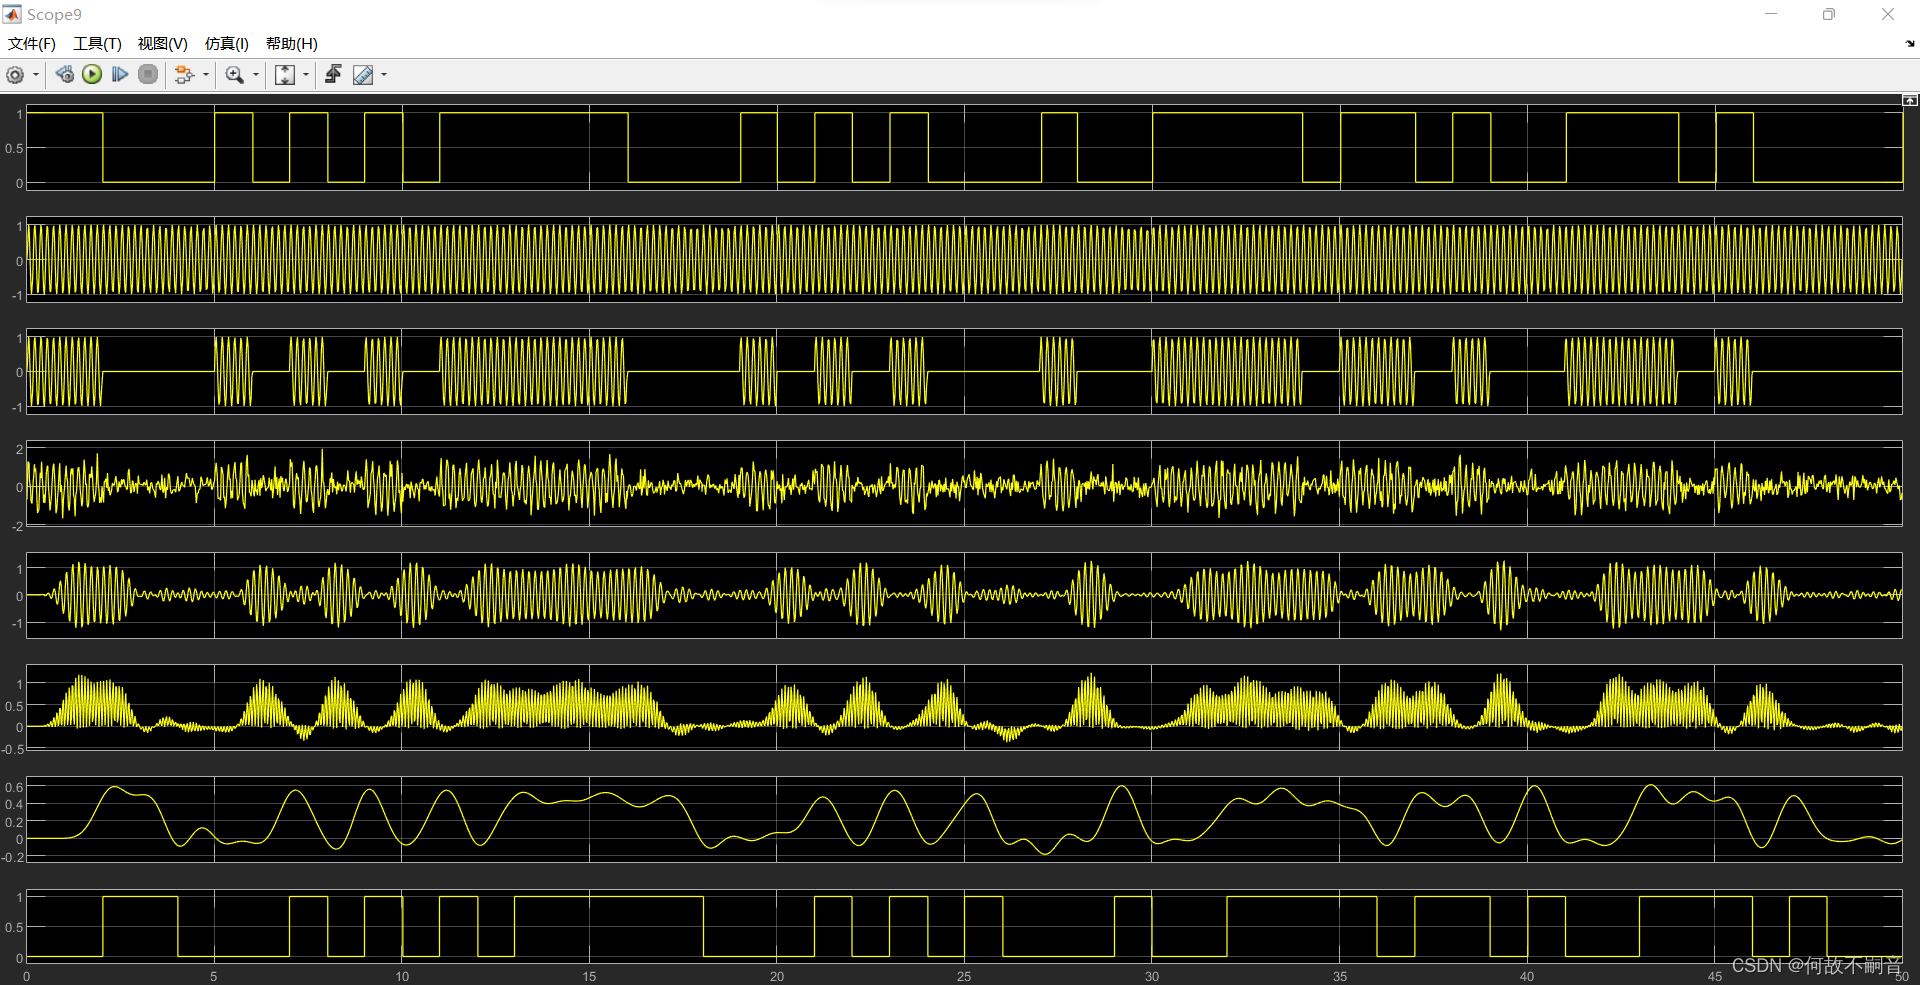Expand the Measurements dropdown arrow
The height and width of the screenshot is (985, 1920).
[x=384, y=75]
